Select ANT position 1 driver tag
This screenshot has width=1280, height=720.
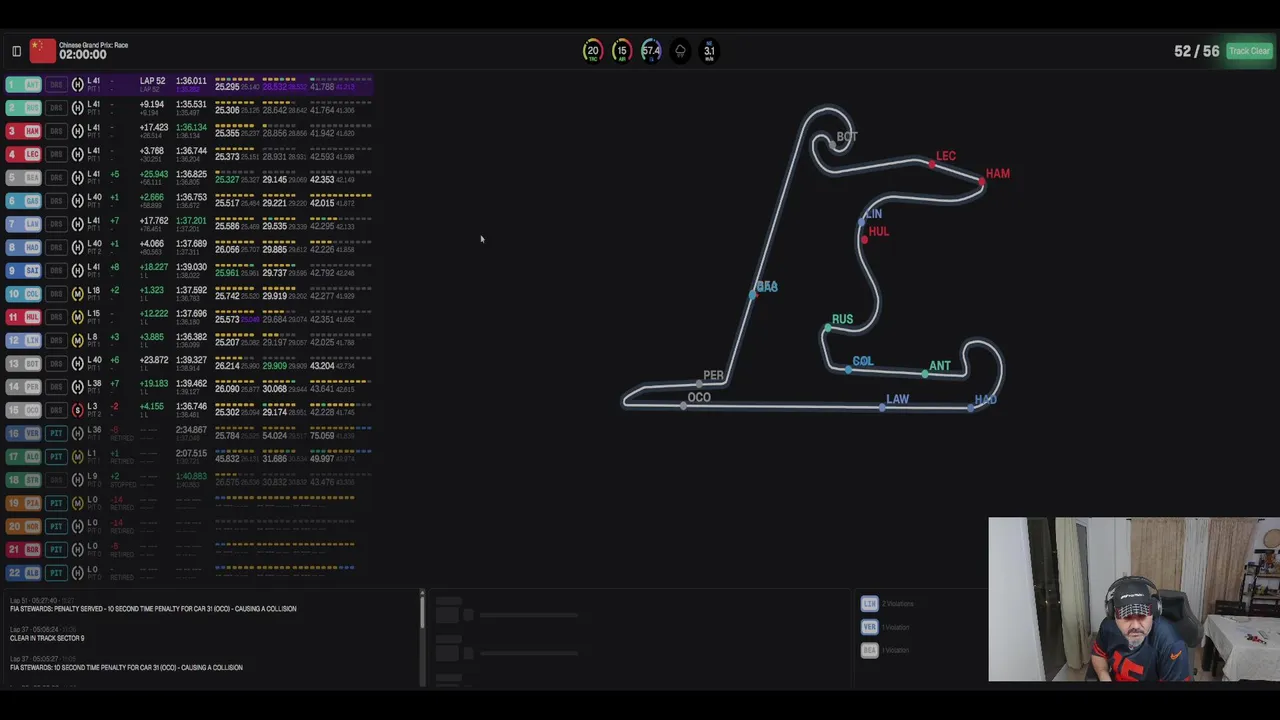click(24, 85)
